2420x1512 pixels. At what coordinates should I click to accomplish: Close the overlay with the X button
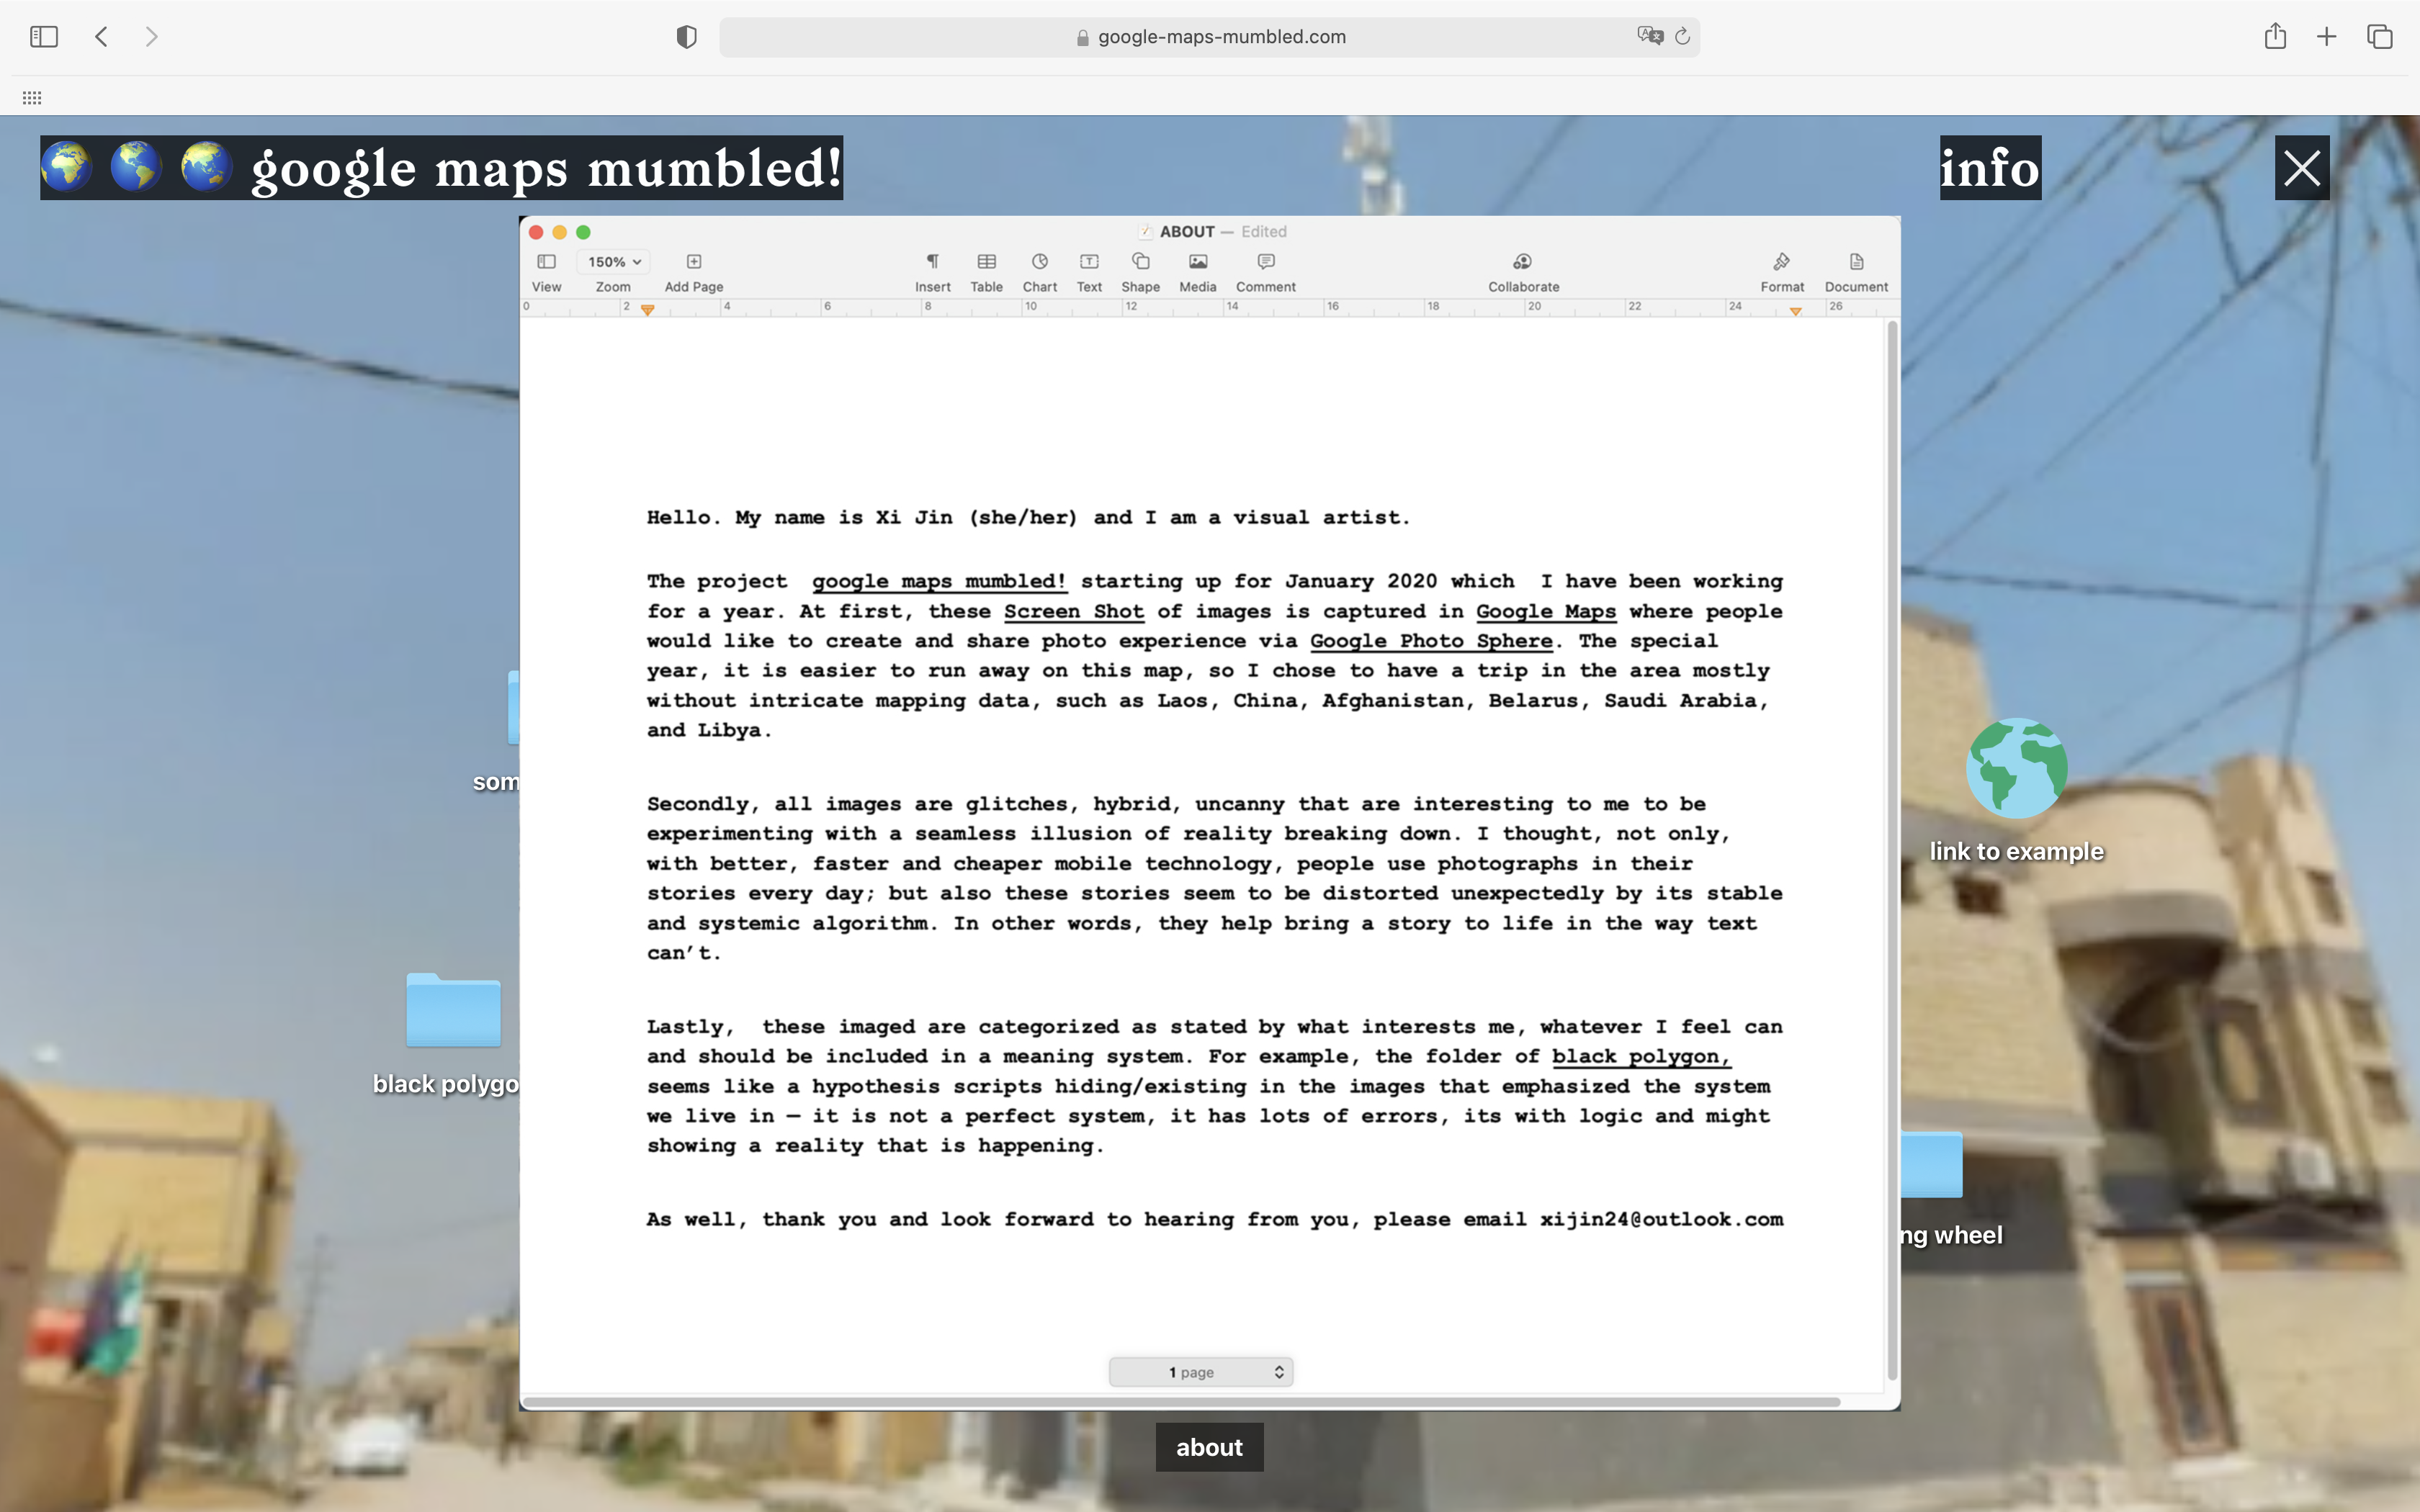click(x=2301, y=167)
